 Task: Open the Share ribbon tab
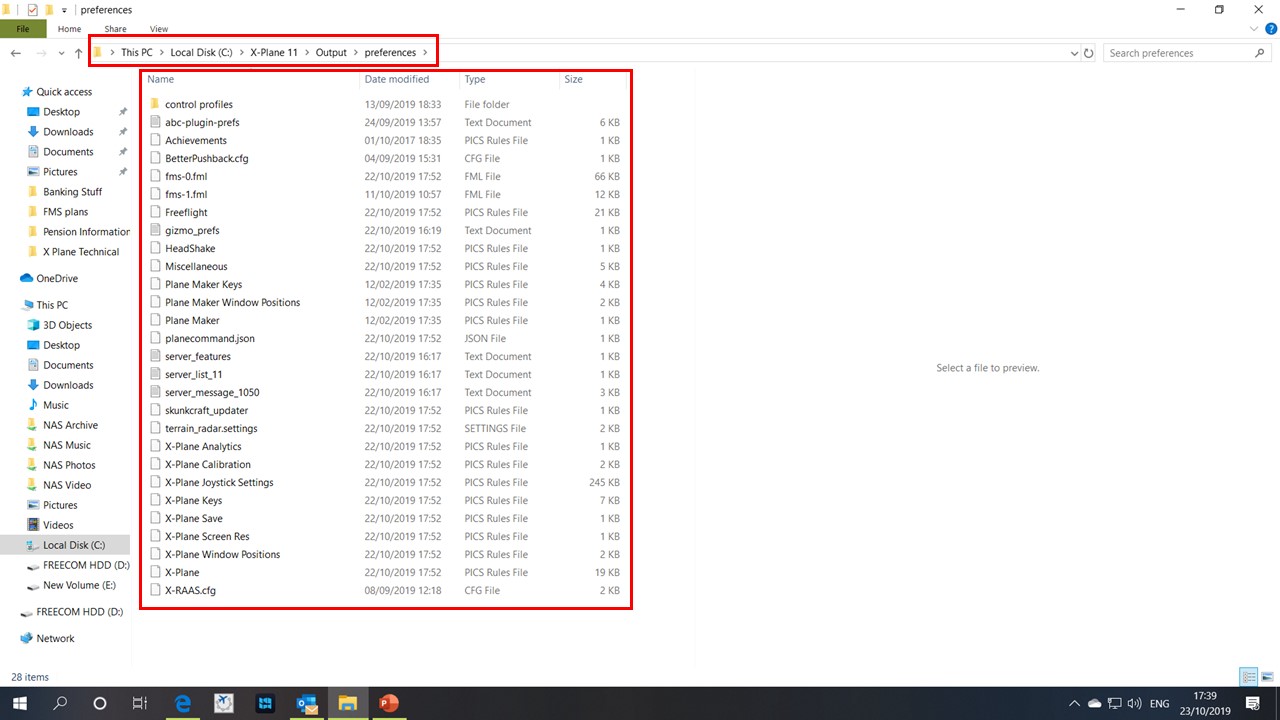(115, 29)
